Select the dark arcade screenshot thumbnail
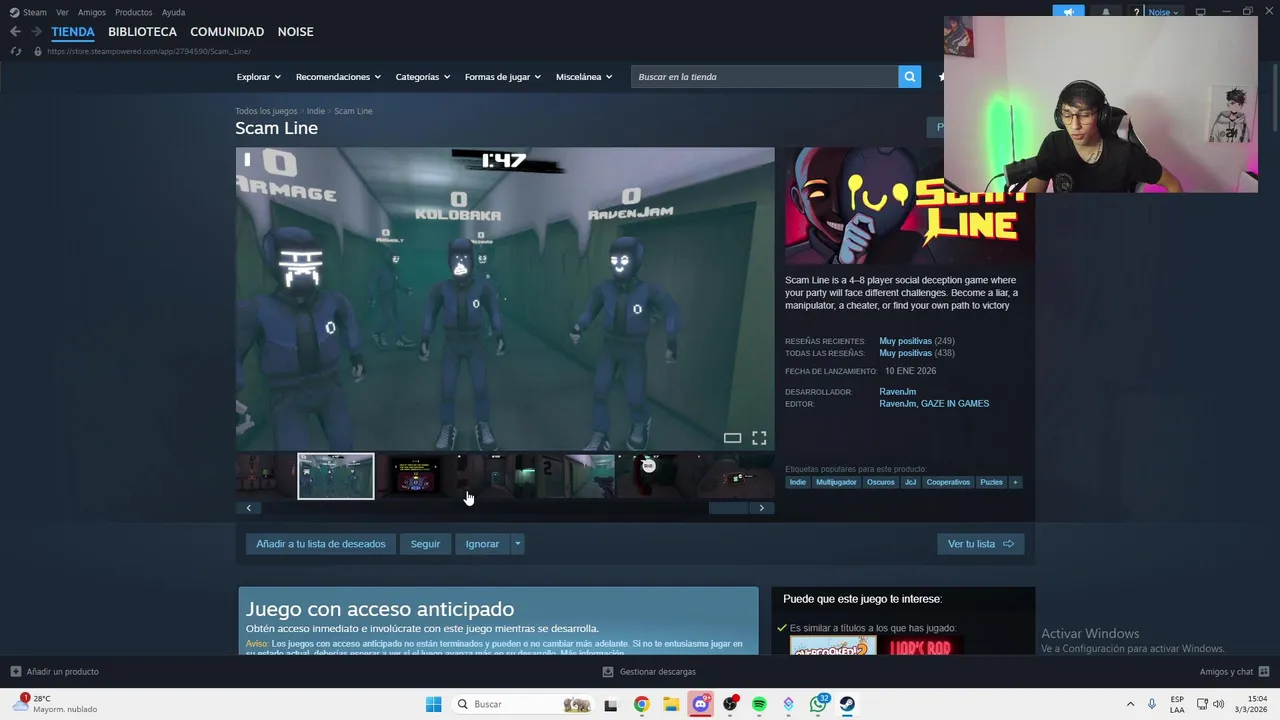Image resolution: width=1280 pixels, height=720 pixels. [x=416, y=476]
